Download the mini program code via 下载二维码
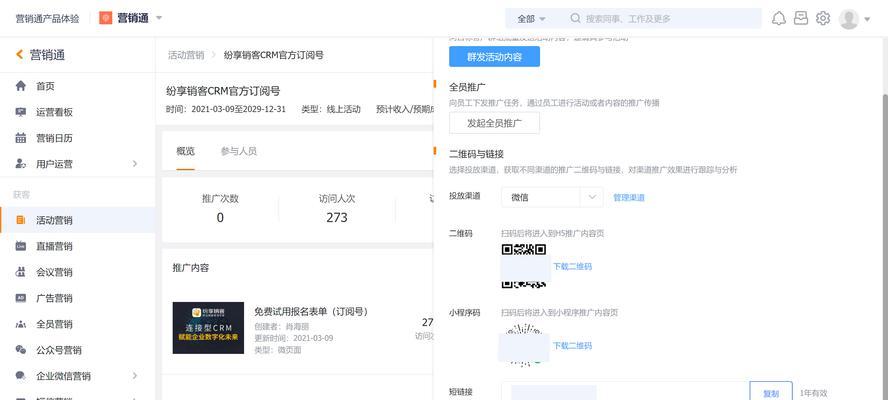The height and width of the screenshot is (400, 888). [x=572, y=346]
